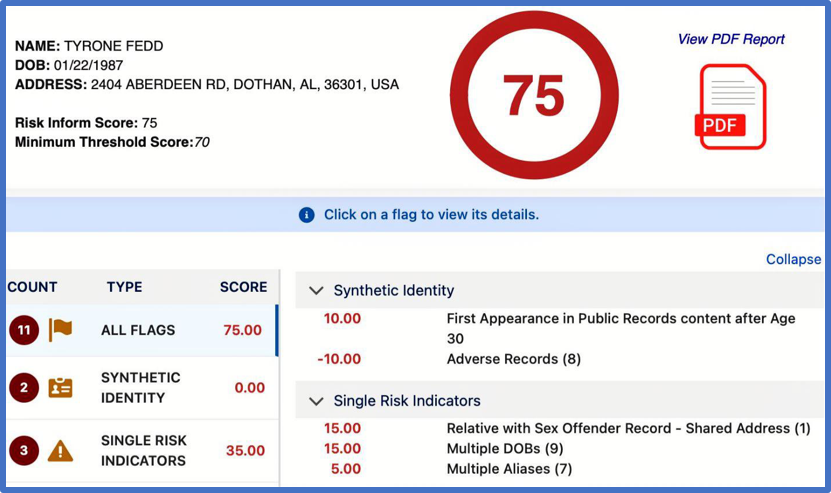
Task: Click the First Appearance in Public Records flag
Action: tap(621, 328)
